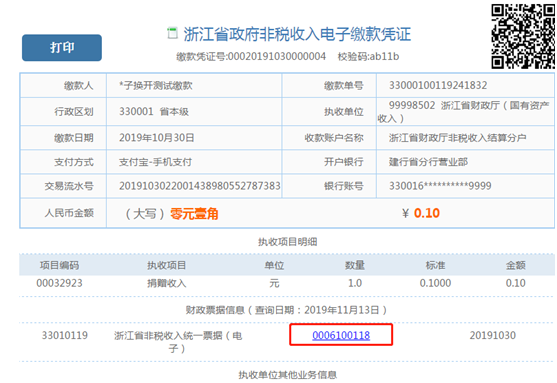557x383 pixels.
Task: Select the 捐赠收入 item row
Action: coord(287,283)
